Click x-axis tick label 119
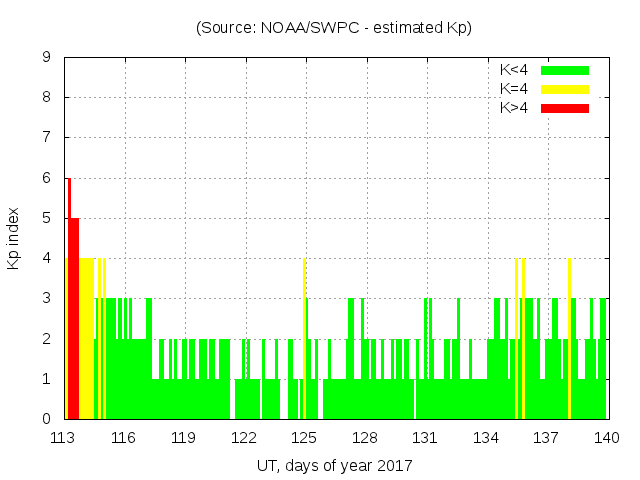The width and height of the screenshot is (640, 480). pyautogui.click(x=184, y=438)
